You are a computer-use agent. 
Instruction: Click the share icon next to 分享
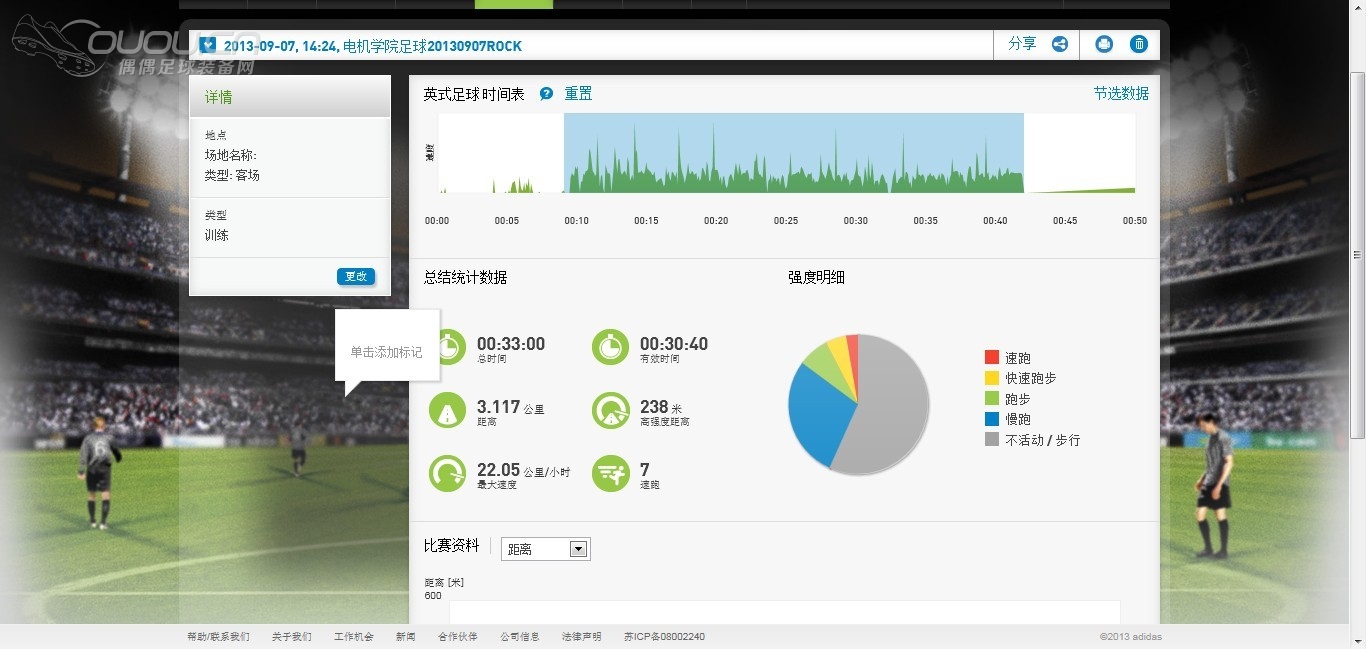(x=1059, y=44)
